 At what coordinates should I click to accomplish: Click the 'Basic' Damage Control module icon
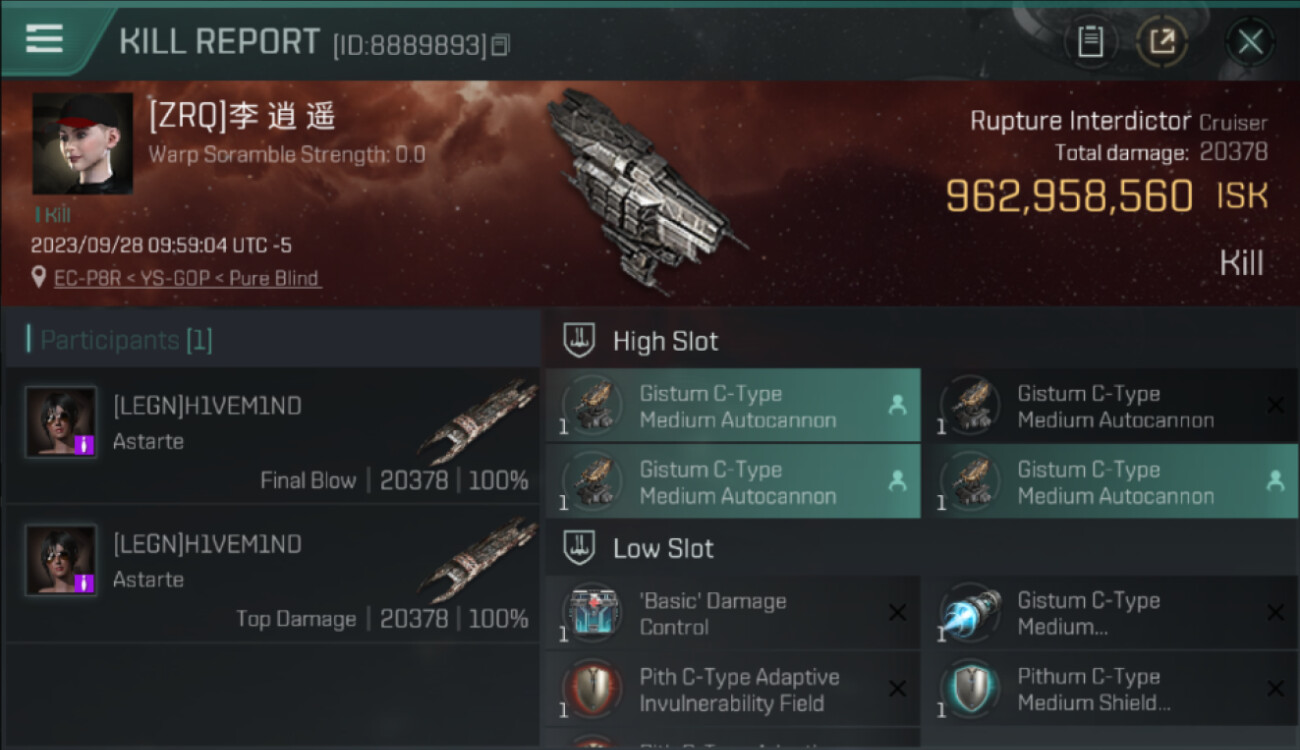click(x=592, y=613)
